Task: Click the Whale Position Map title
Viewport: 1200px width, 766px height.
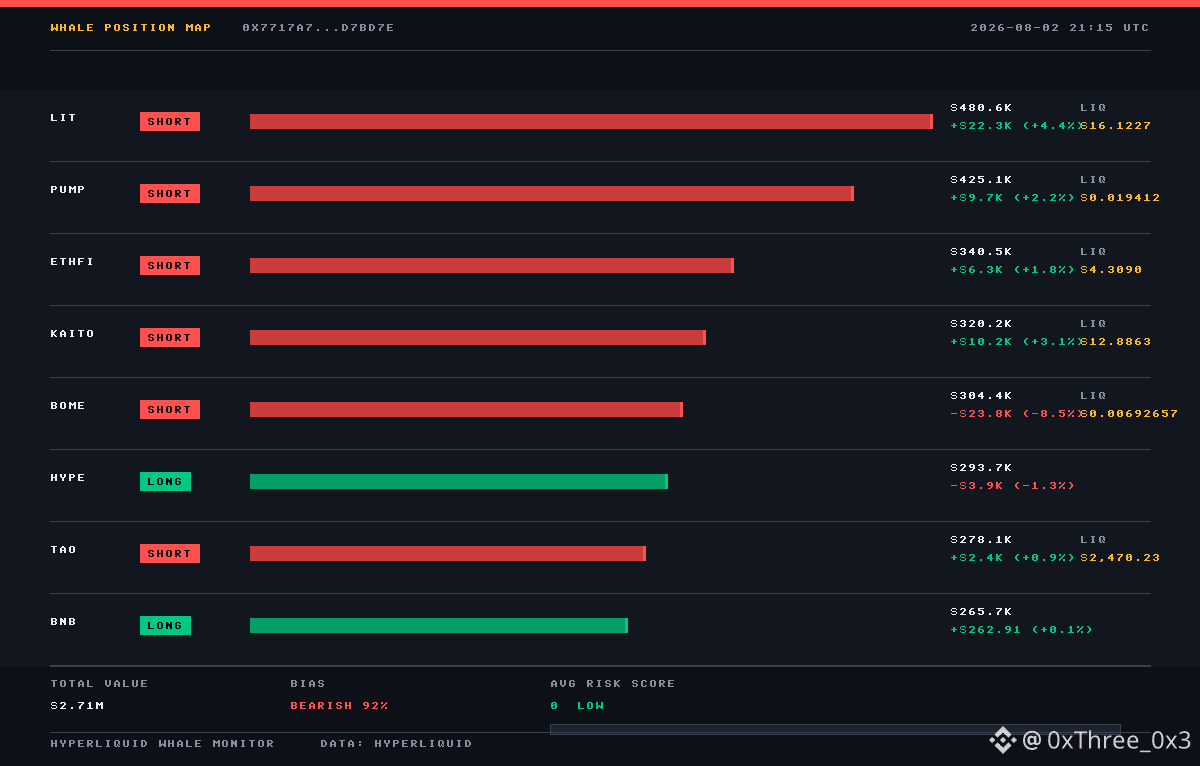Action: click(x=131, y=28)
